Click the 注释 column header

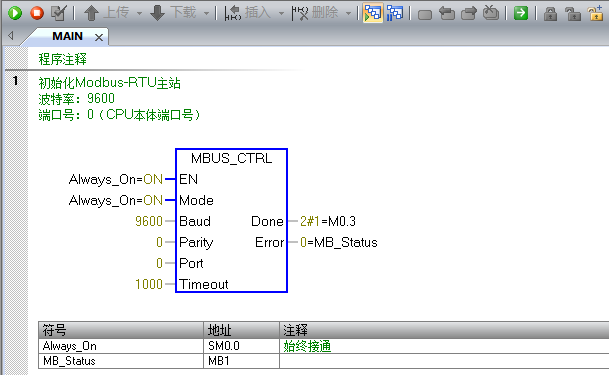point(444,330)
